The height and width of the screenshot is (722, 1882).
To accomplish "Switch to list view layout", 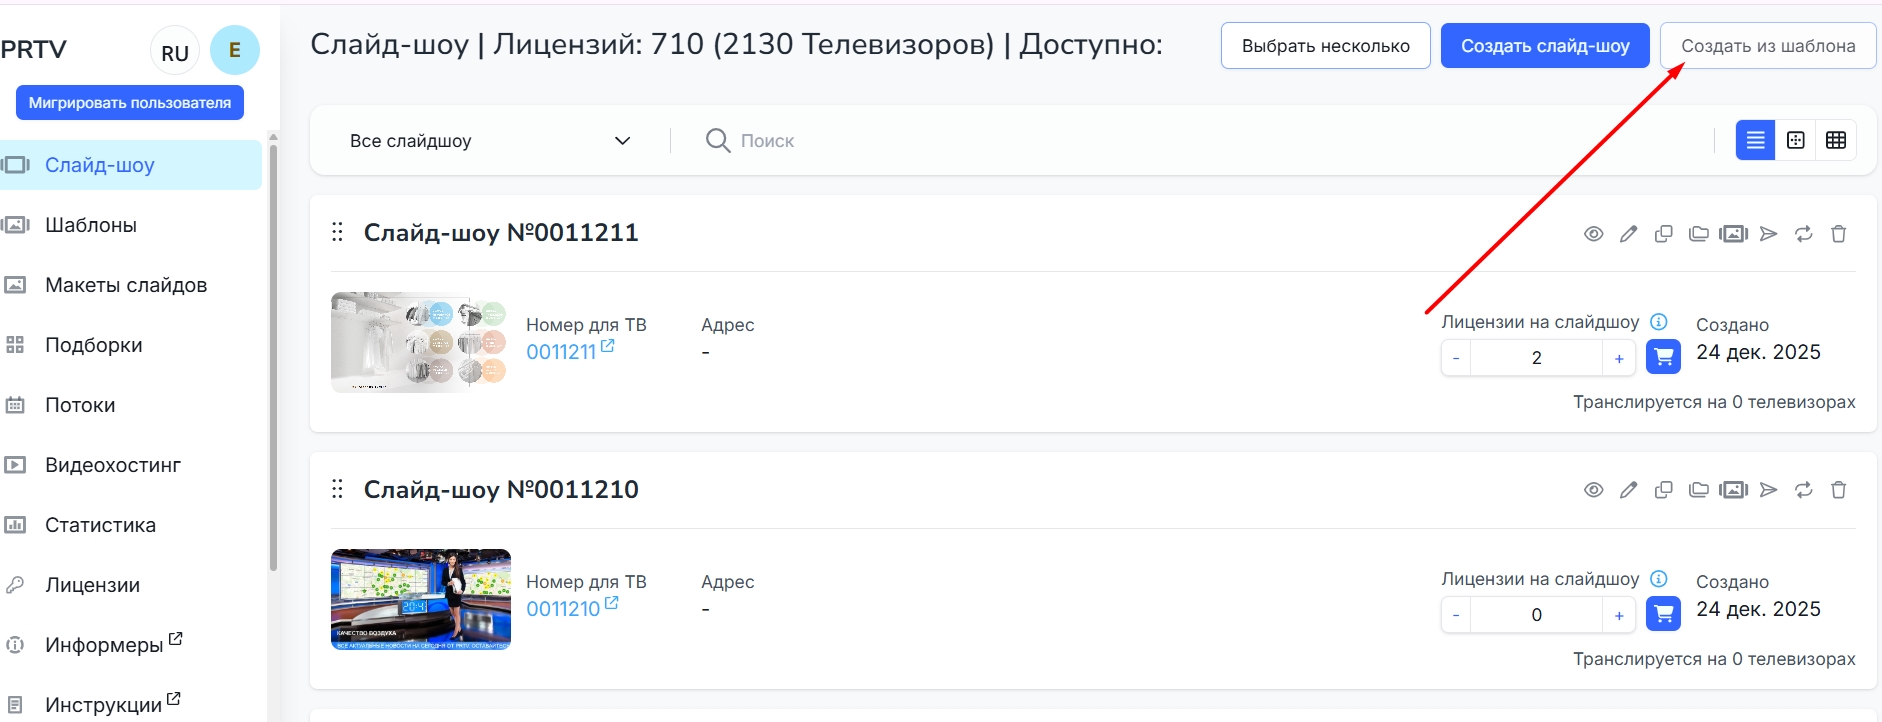I will (1755, 140).
